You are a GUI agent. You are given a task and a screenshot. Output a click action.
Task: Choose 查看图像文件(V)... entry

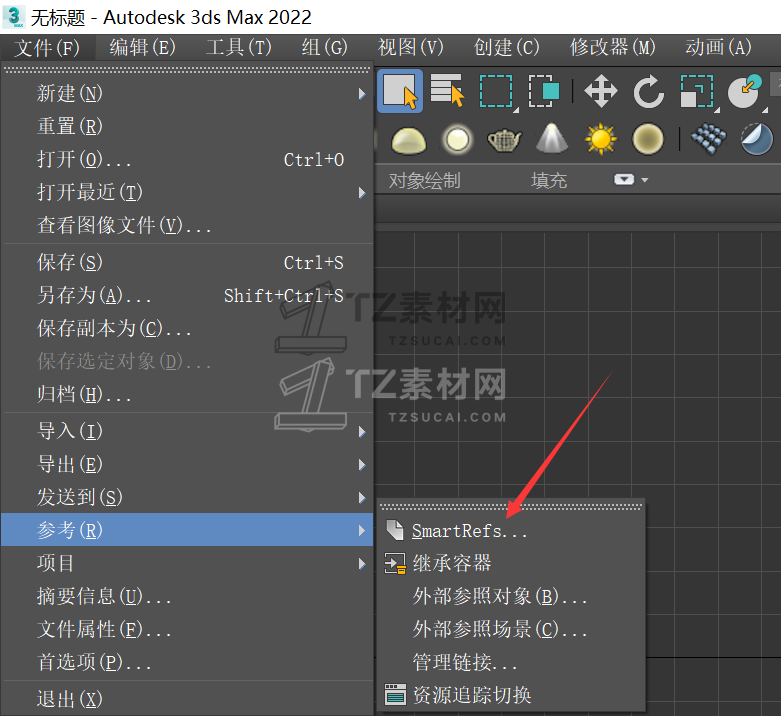tap(187, 226)
